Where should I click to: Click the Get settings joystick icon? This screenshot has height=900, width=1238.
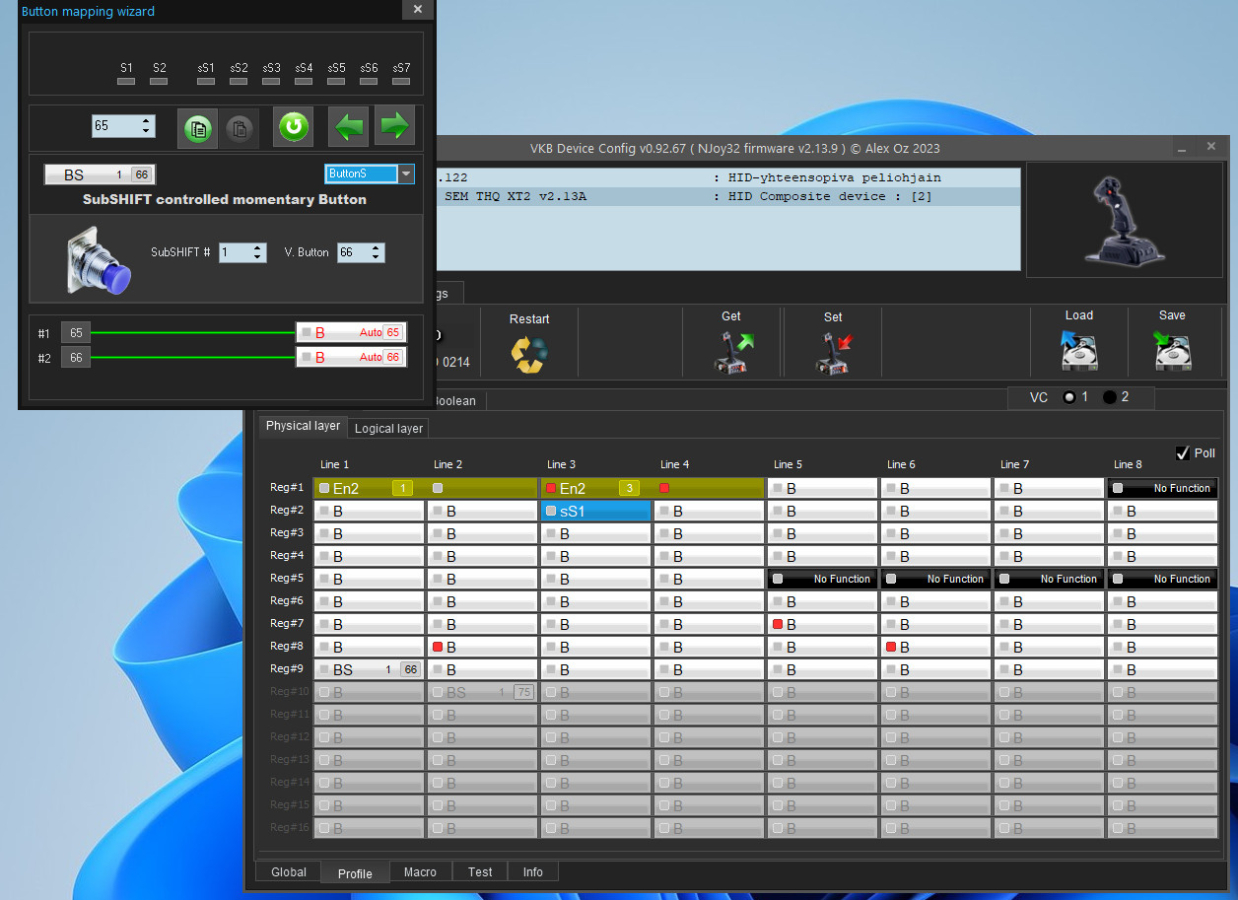point(733,352)
